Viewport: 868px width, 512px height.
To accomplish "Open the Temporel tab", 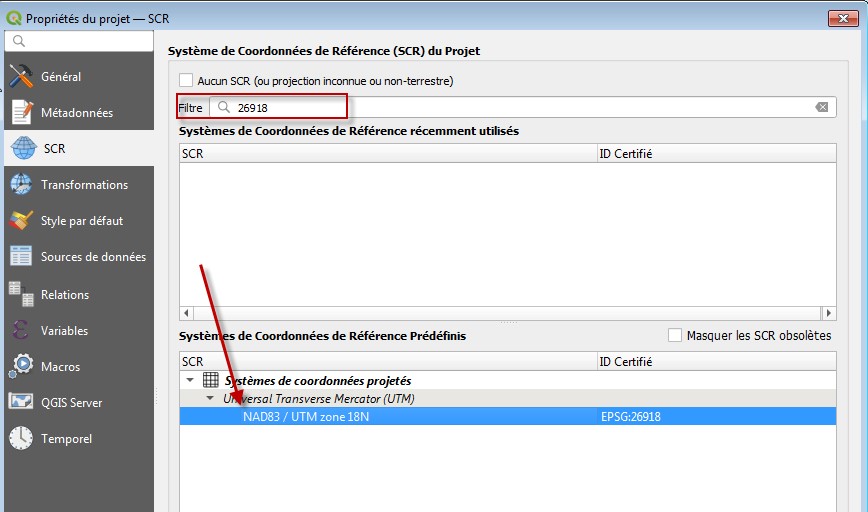I will [79, 438].
